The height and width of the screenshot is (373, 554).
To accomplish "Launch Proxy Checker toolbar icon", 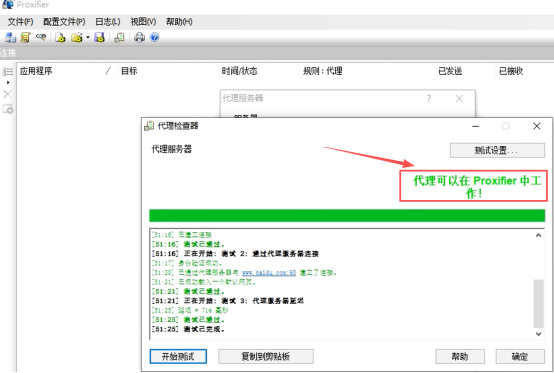I will (119, 37).
